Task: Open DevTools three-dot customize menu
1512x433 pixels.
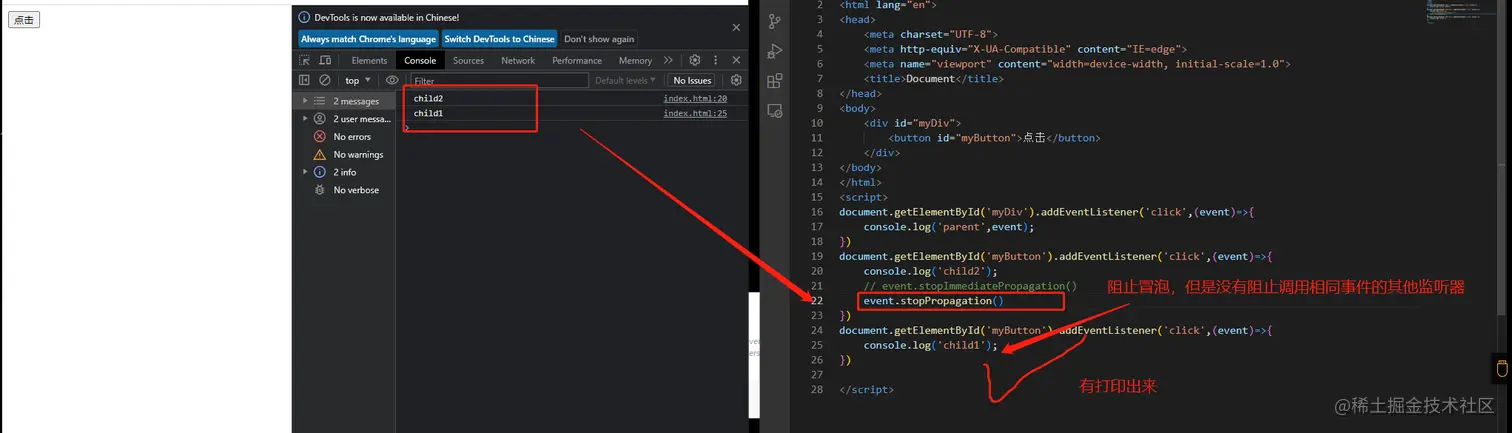Action: pyautogui.click(x=716, y=60)
